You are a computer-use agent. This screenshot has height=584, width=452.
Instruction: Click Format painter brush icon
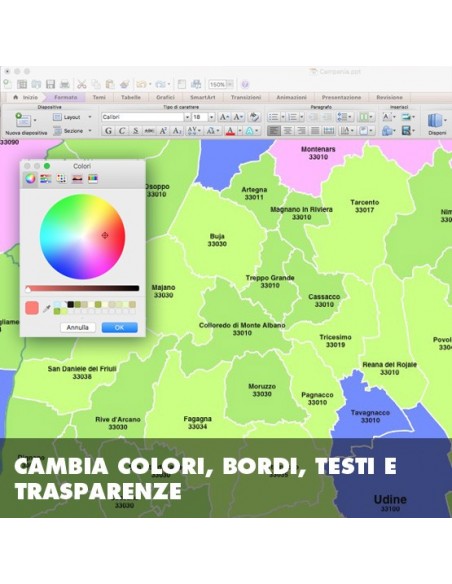pos(124,85)
